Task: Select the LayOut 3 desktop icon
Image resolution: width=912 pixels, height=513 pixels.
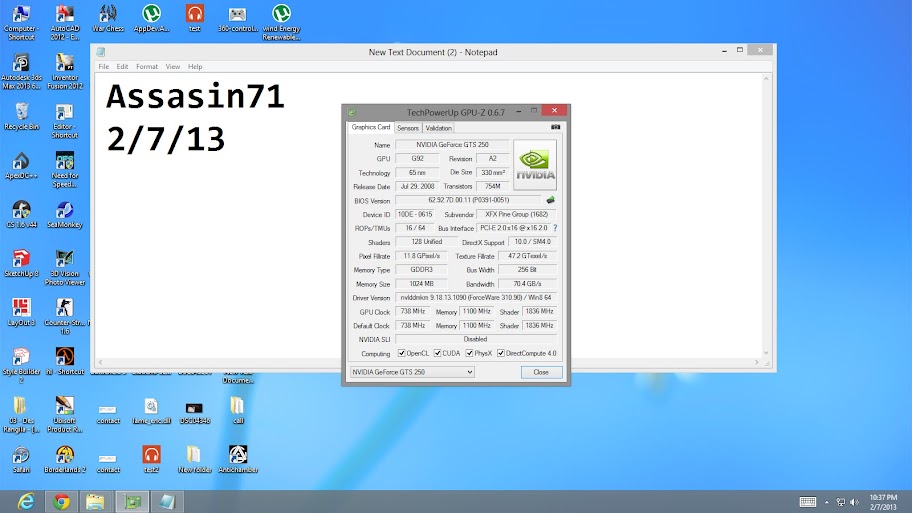Action: click(x=22, y=312)
